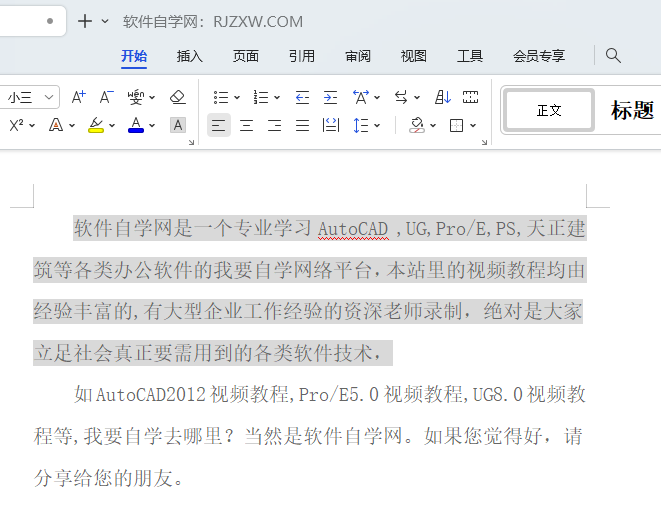Image resolution: width=661 pixels, height=518 pixels.
Task: Switch to the 页面 tab
Action: tap(246, 56)
